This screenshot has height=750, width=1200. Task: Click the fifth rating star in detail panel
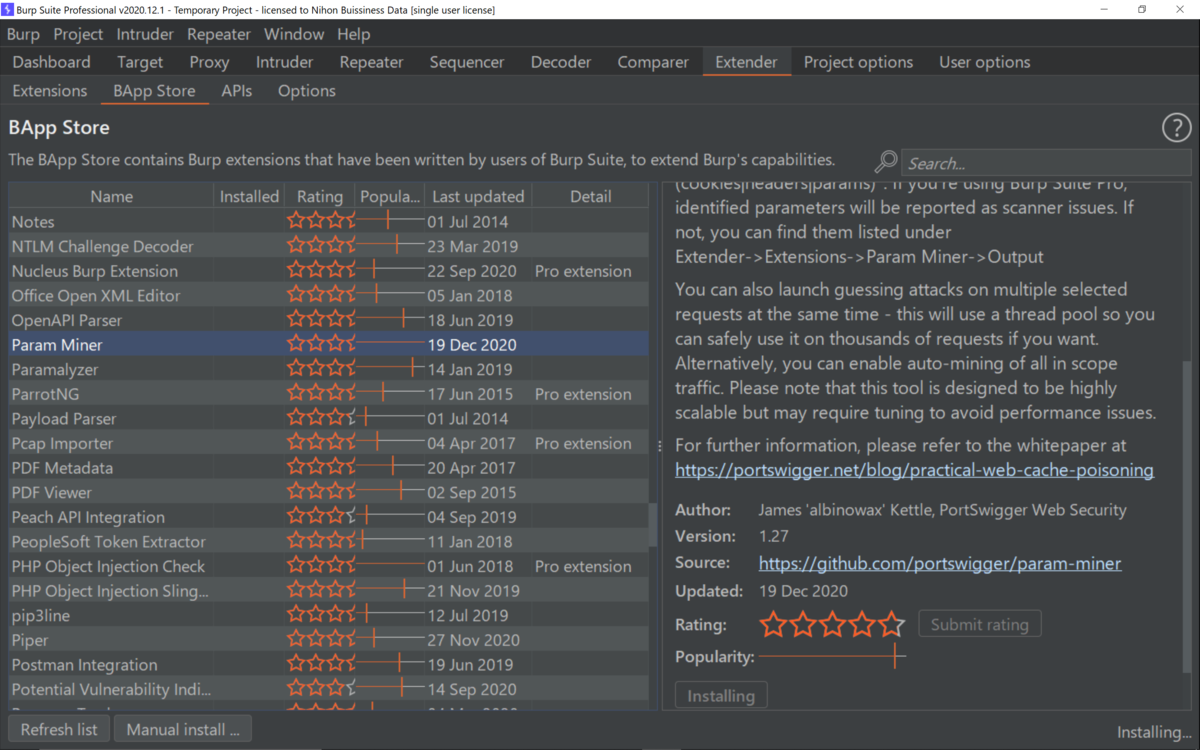tap(891, 625)
